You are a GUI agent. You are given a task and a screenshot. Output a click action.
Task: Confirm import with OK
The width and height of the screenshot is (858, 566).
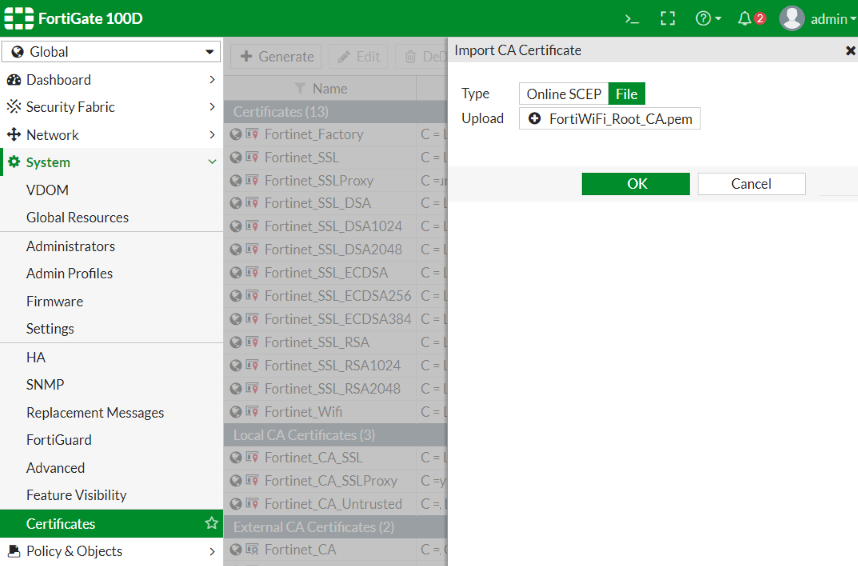tap(636, 184)
